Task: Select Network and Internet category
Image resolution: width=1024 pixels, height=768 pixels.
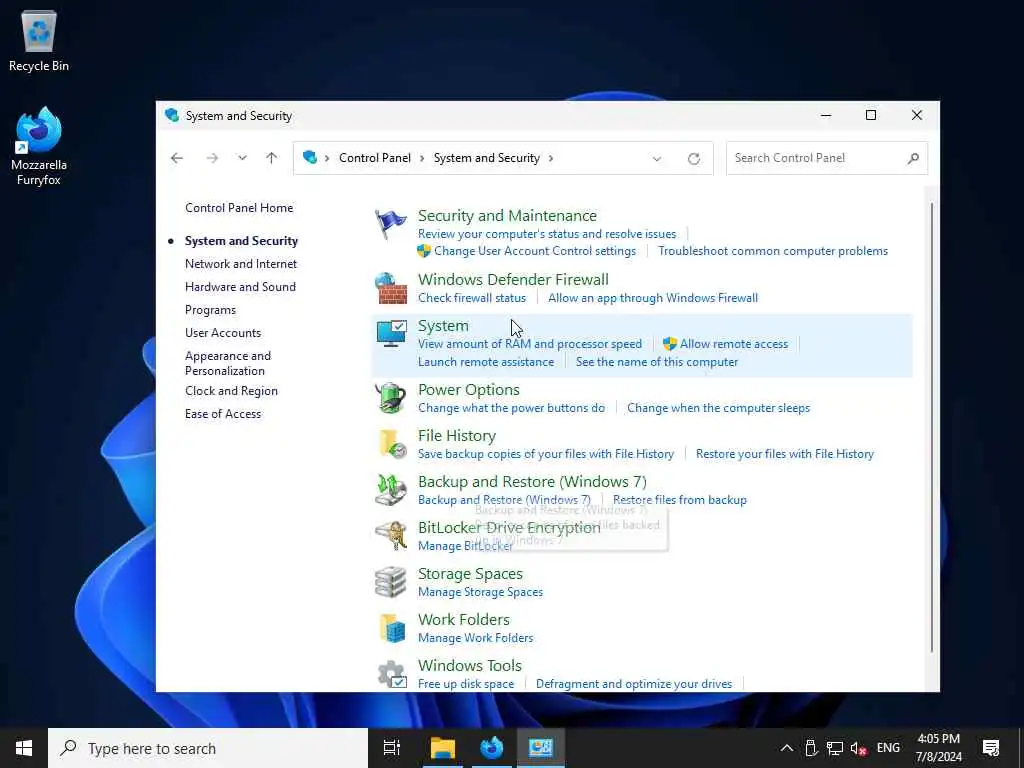Action: click(241, 264)
